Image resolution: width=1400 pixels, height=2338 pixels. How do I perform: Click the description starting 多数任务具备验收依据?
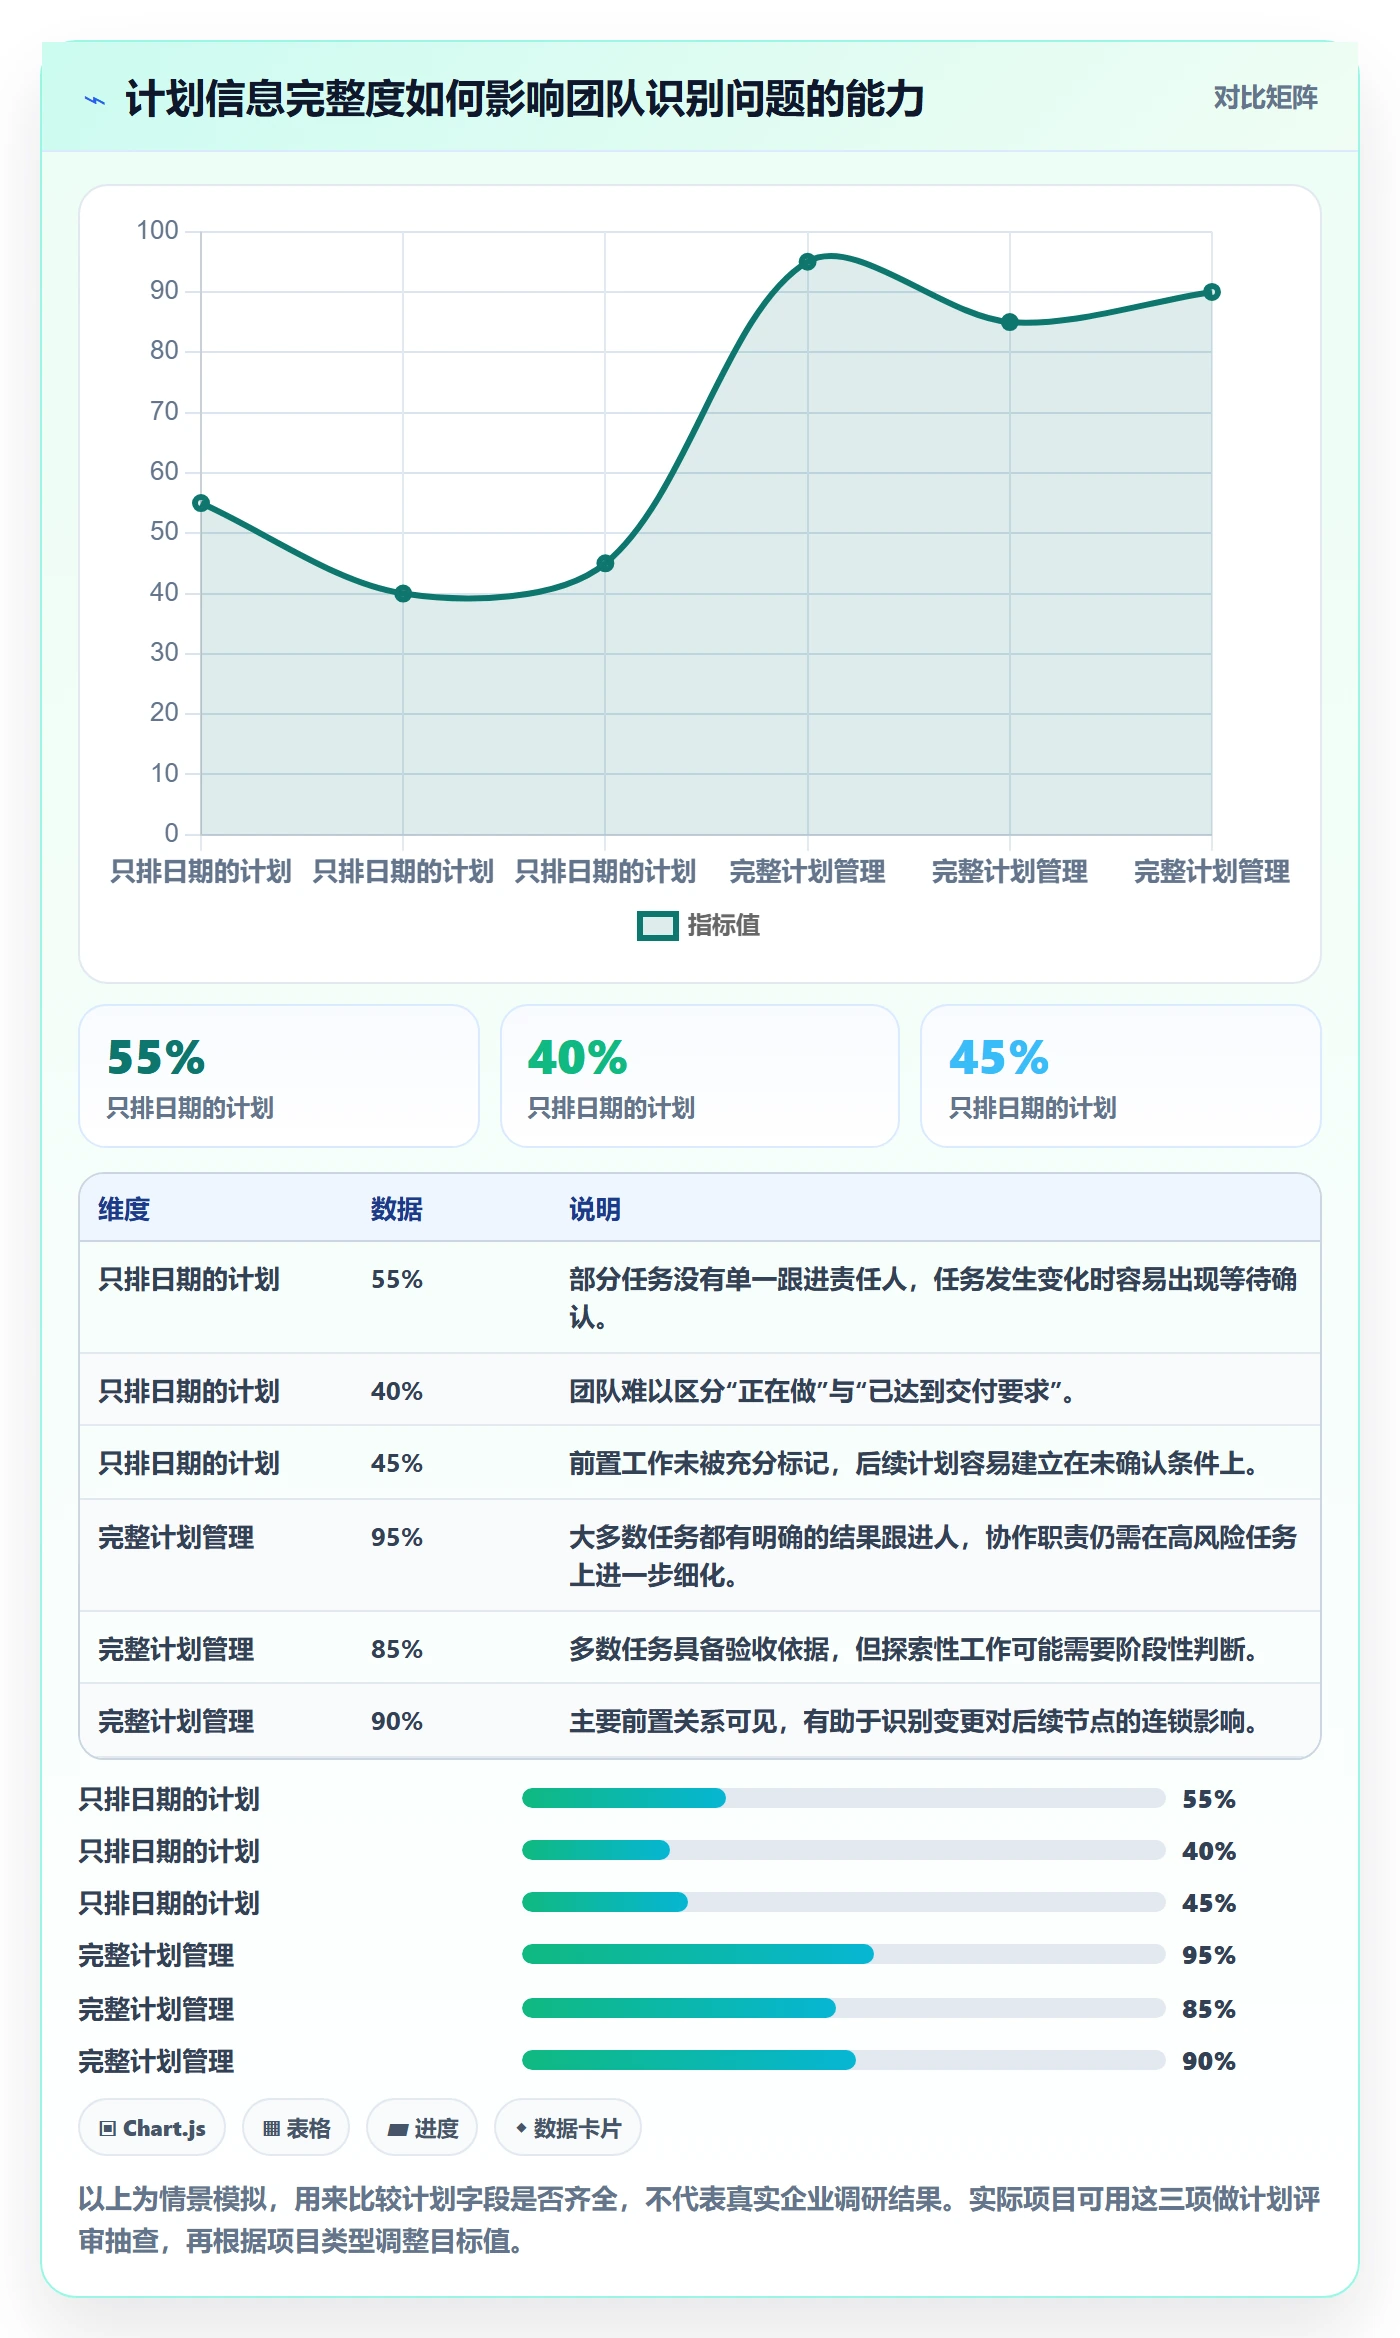(913, 1649)
